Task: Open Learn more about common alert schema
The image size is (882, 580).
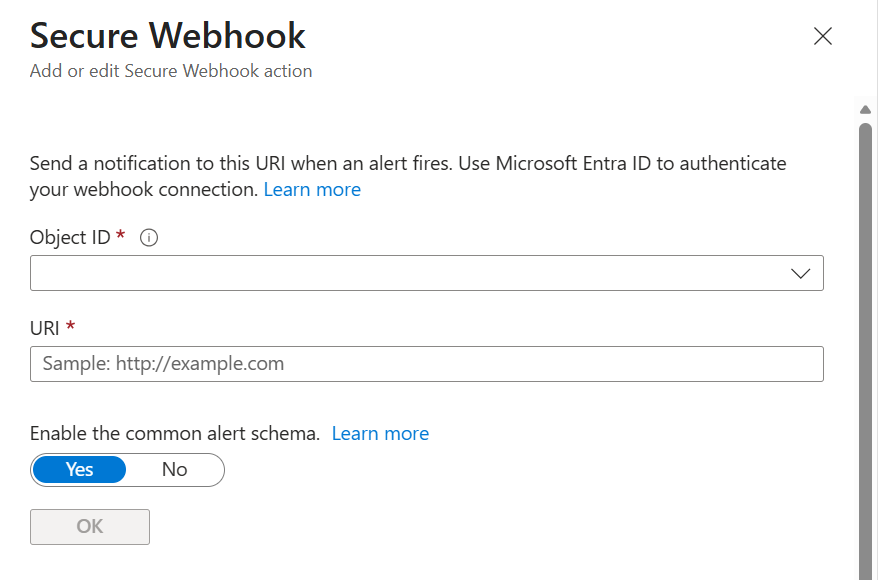Action: (380, 434)
